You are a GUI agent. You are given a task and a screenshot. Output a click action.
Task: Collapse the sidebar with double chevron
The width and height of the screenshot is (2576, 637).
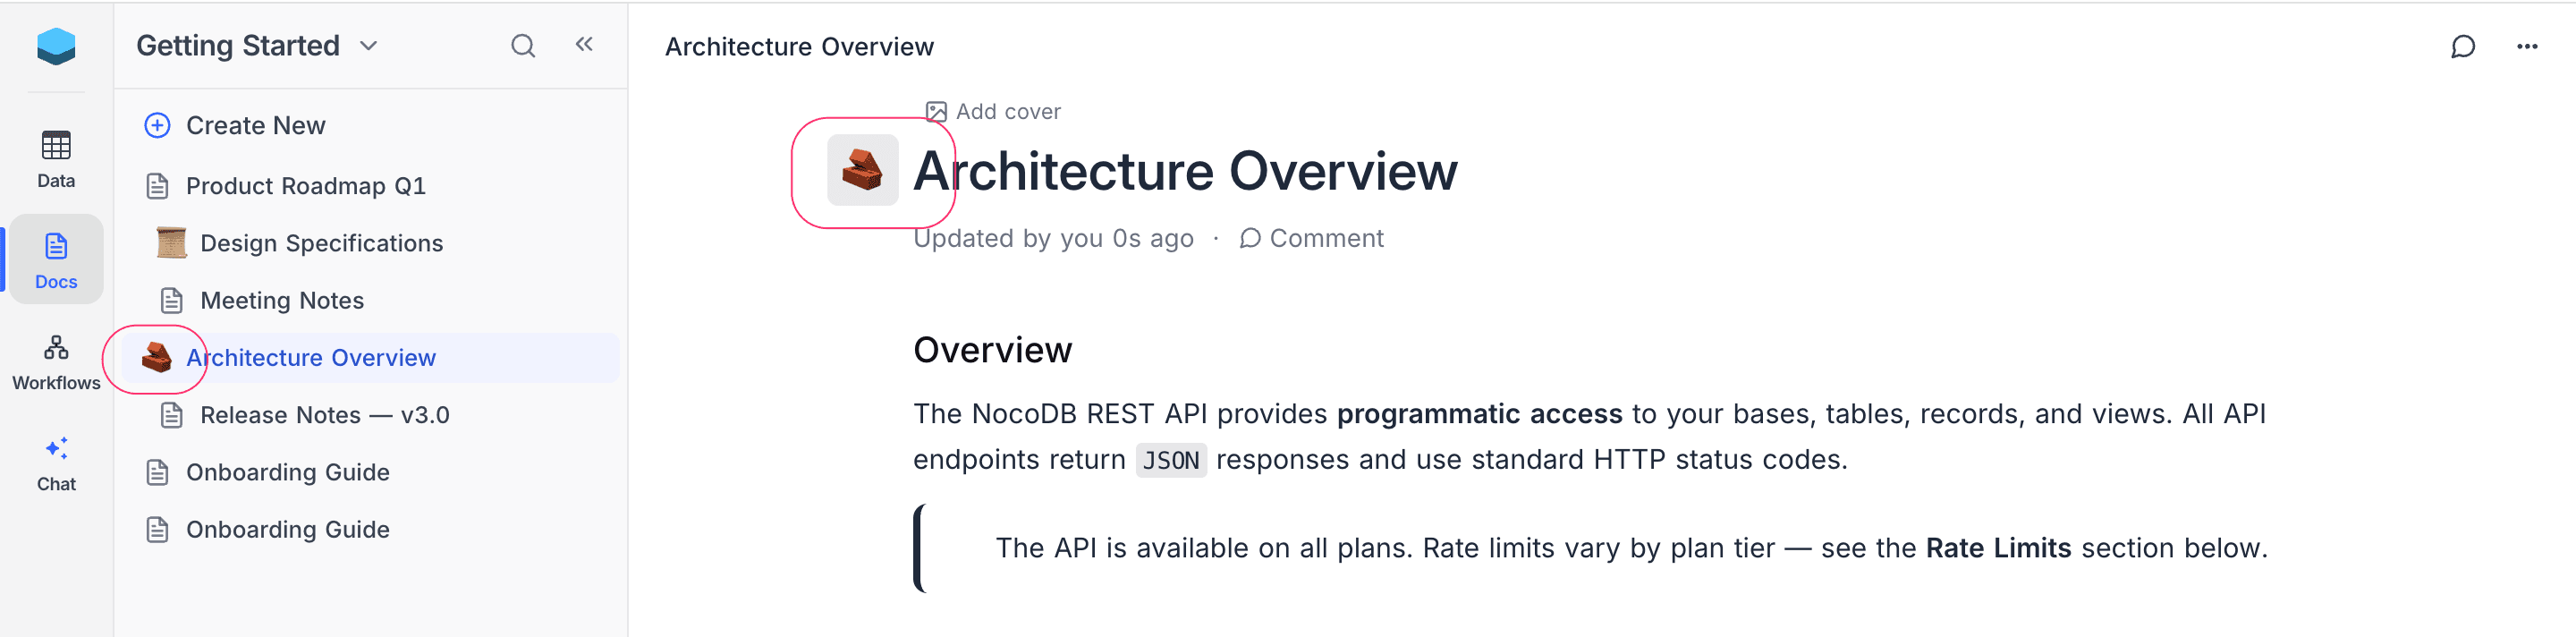point(584,44)
